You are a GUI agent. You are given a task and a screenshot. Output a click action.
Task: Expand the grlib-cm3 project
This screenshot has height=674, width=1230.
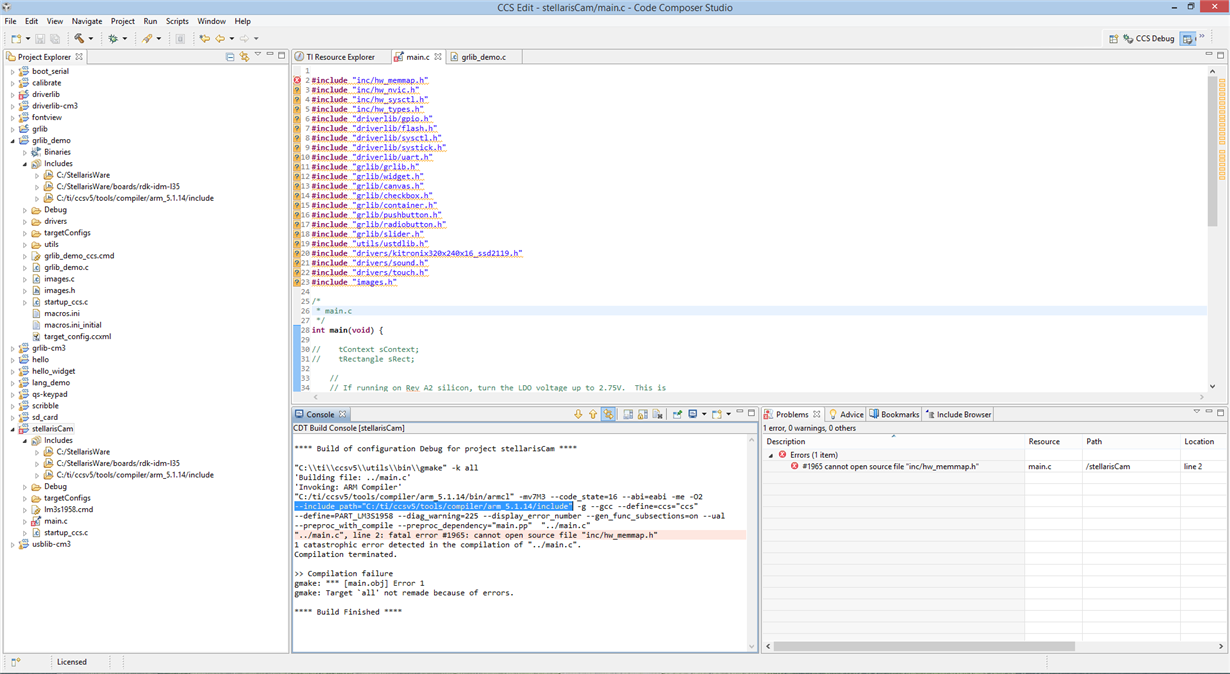[13, 348]
